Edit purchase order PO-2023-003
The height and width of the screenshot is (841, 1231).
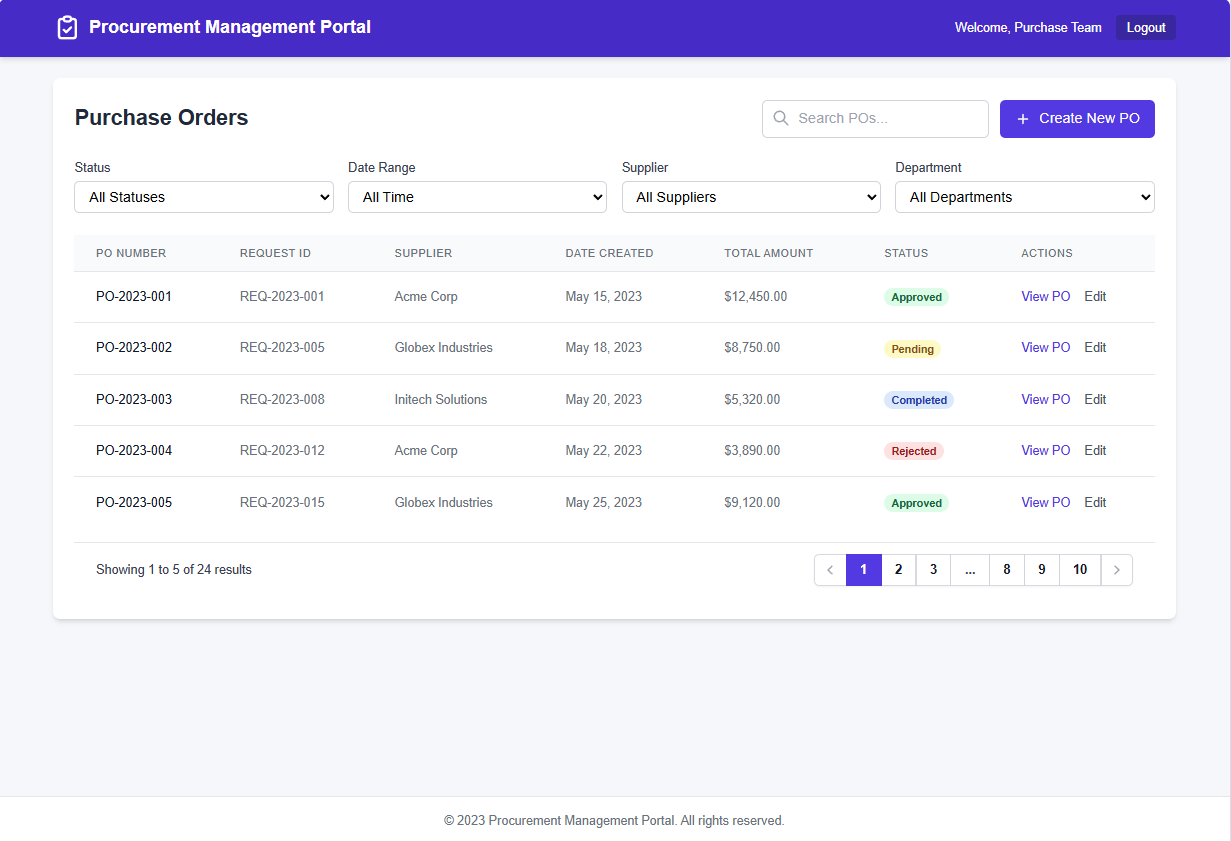click(1095, 400)
